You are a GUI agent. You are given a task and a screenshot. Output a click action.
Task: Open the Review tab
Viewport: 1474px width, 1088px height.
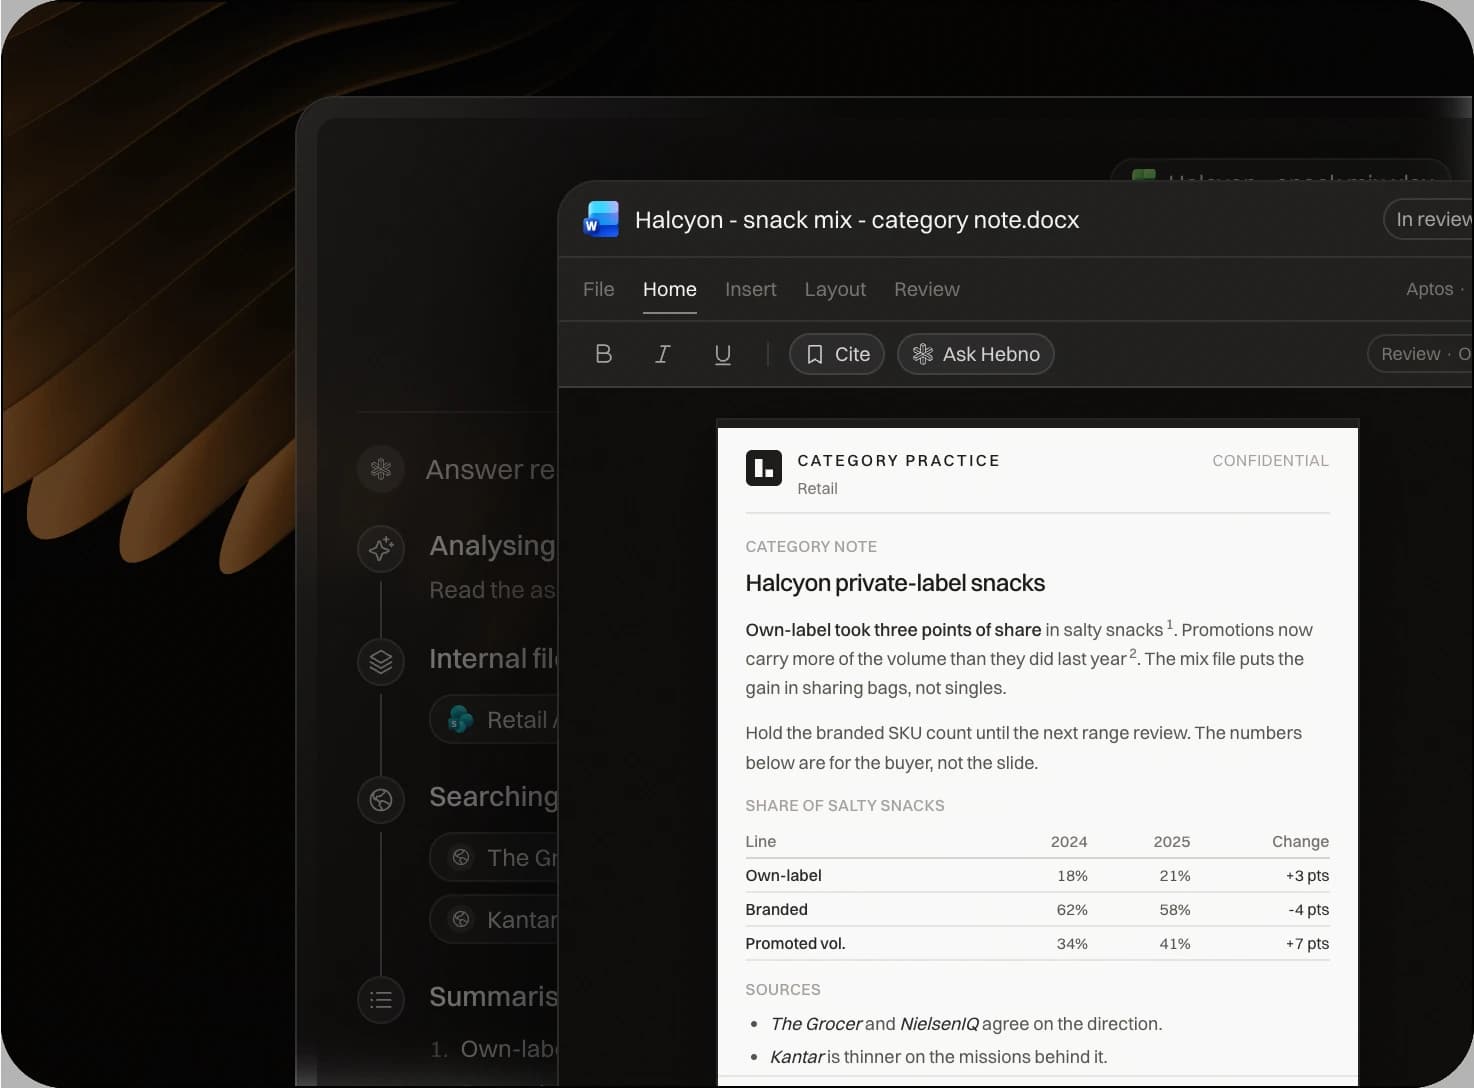[x=926, y=289]
